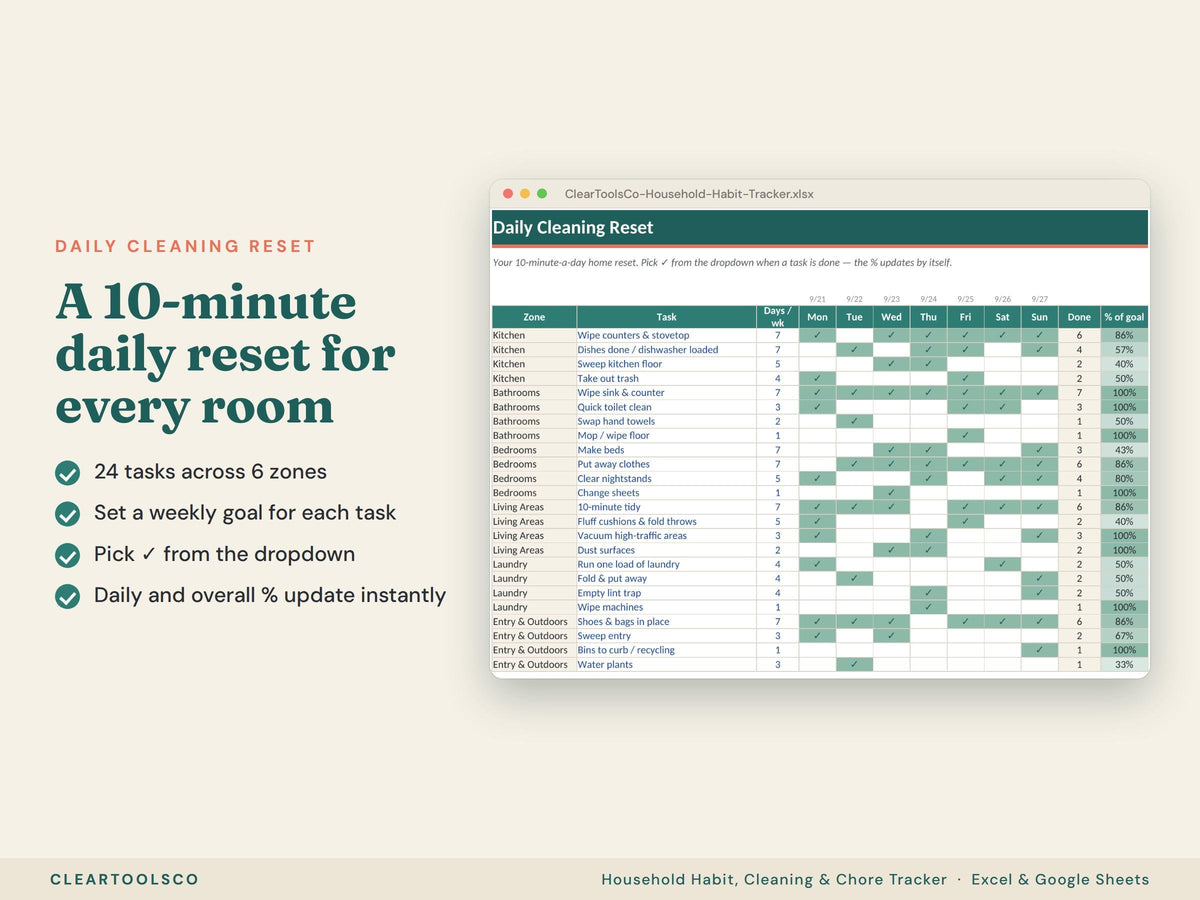Click the 'Dust surfaces' task text

(606, 550)
